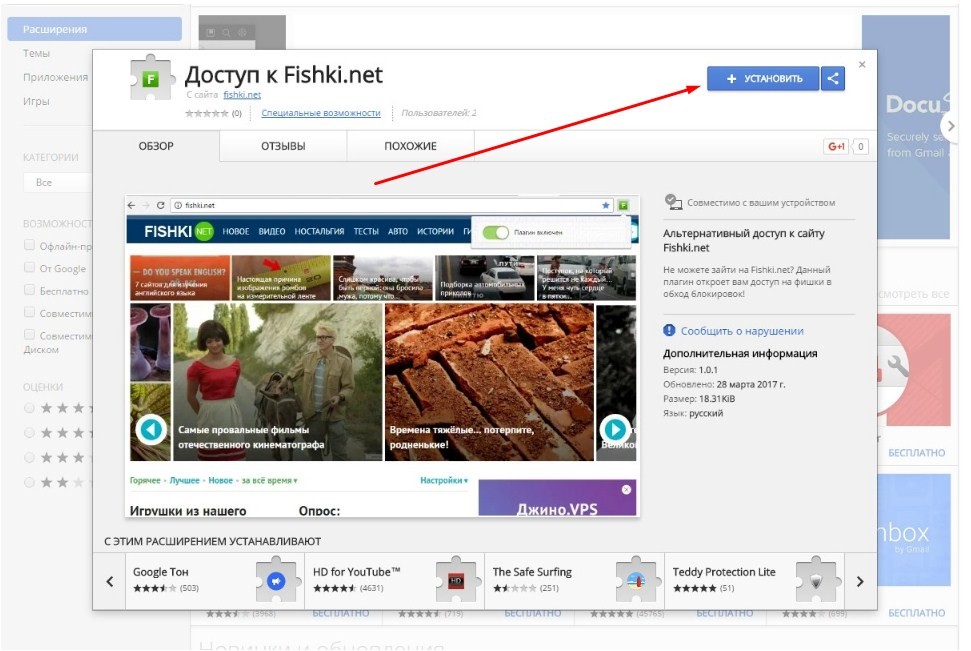Viewport: 971px width, 651px height.
Task: Tick the Бесплатно checkbox
Action: point(29,290)
